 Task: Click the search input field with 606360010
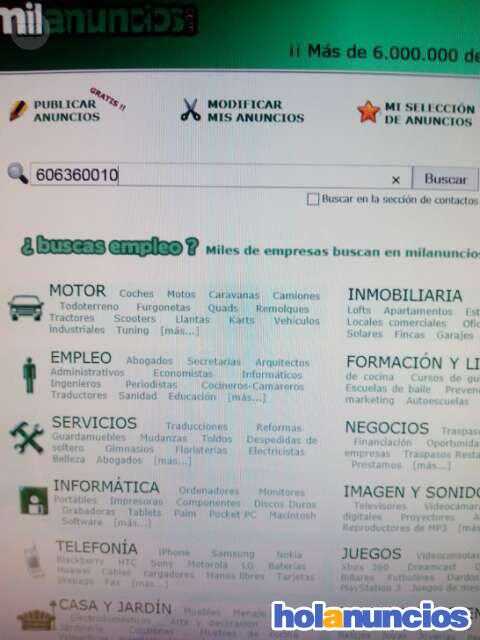(x=220, y=176)
